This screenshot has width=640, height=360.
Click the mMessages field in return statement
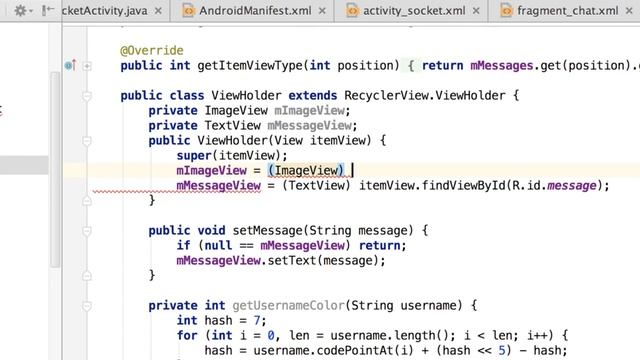click(502, 65)
